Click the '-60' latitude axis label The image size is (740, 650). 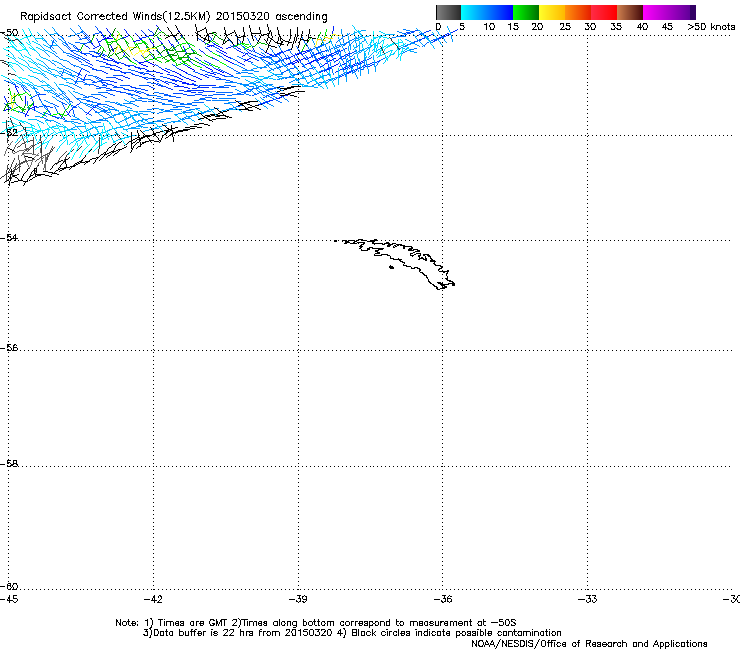pyautogui.click(x=9, y=586)
